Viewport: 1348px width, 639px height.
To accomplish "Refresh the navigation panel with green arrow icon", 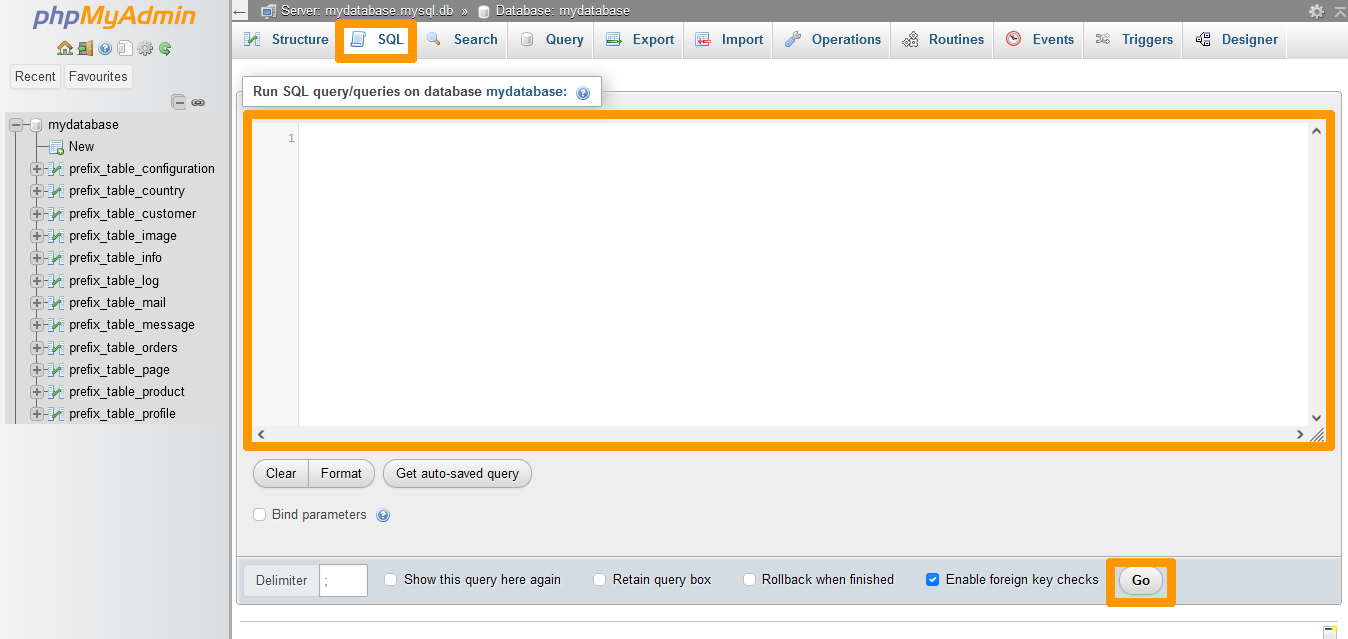I will 164,48.
